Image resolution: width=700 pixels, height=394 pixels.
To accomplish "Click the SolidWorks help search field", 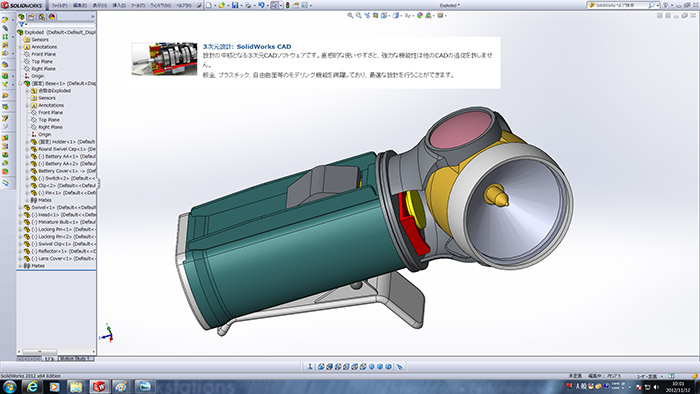I will (621, 5).
